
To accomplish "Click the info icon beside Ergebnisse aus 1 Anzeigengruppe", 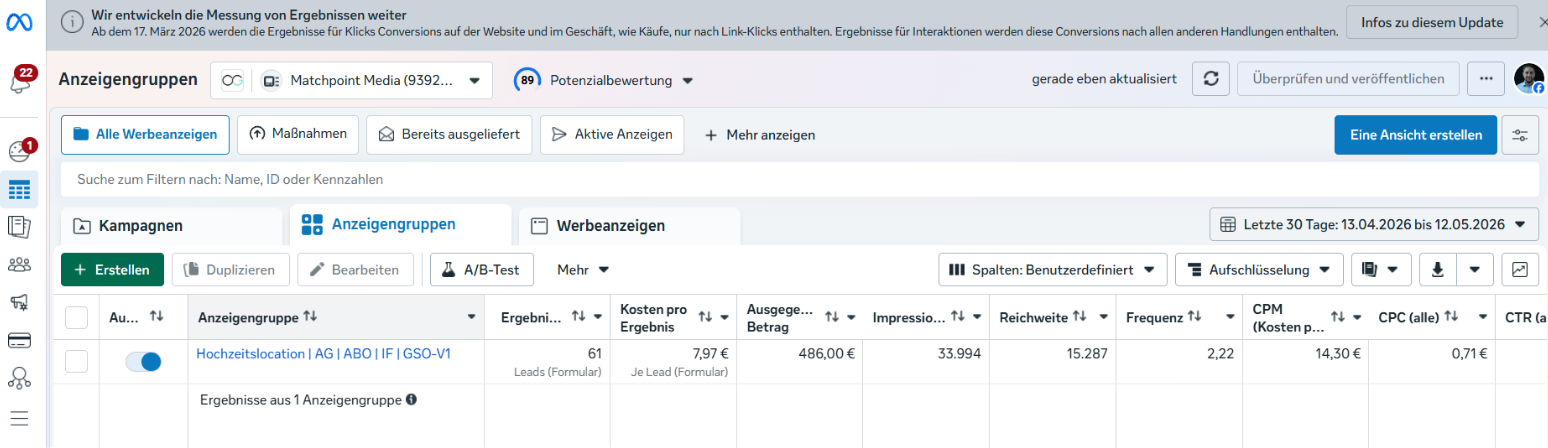I will click(411, 400).
